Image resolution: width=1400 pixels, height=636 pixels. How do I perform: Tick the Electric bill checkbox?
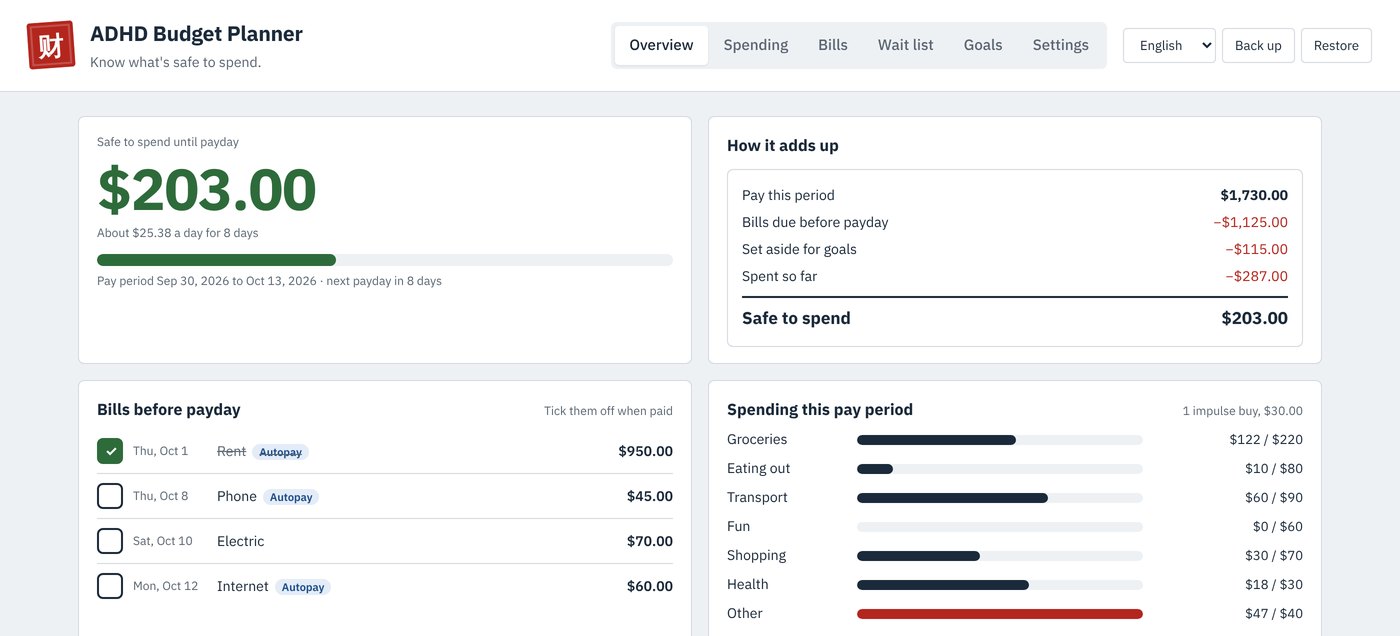pyautogui.click(x=110, y=541)
